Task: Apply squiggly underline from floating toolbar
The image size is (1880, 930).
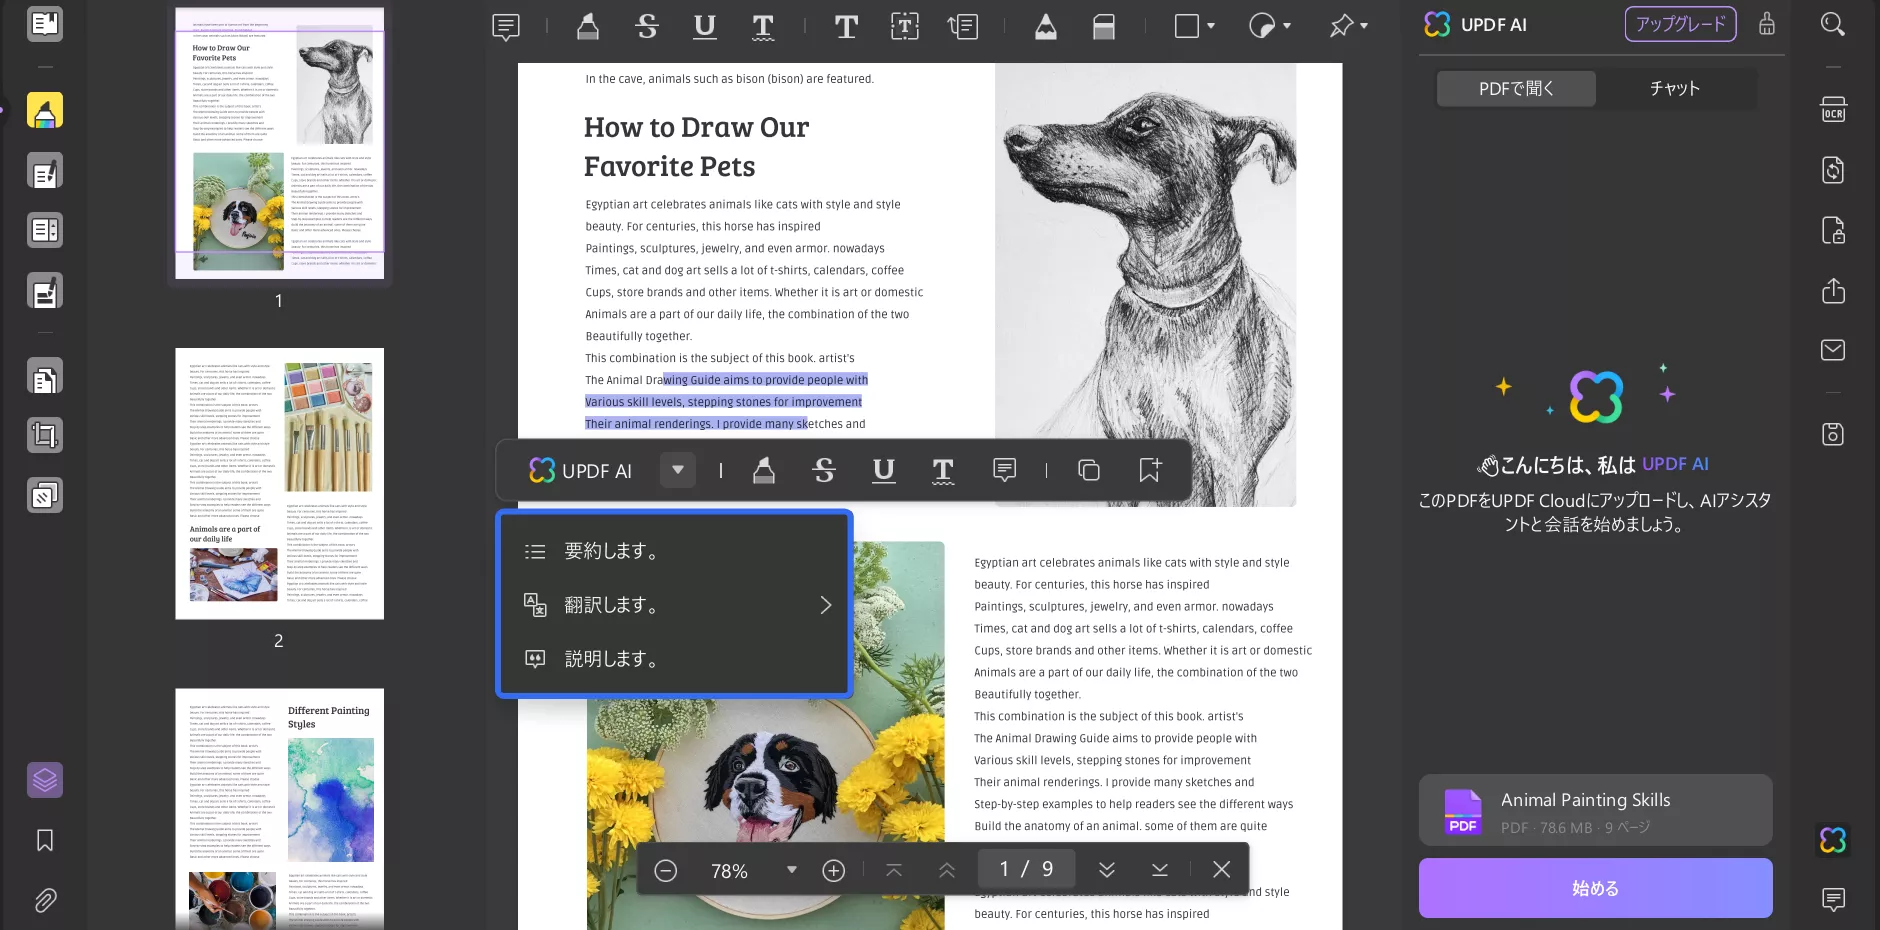Action: pyautogui.click(x=943, y=470)
